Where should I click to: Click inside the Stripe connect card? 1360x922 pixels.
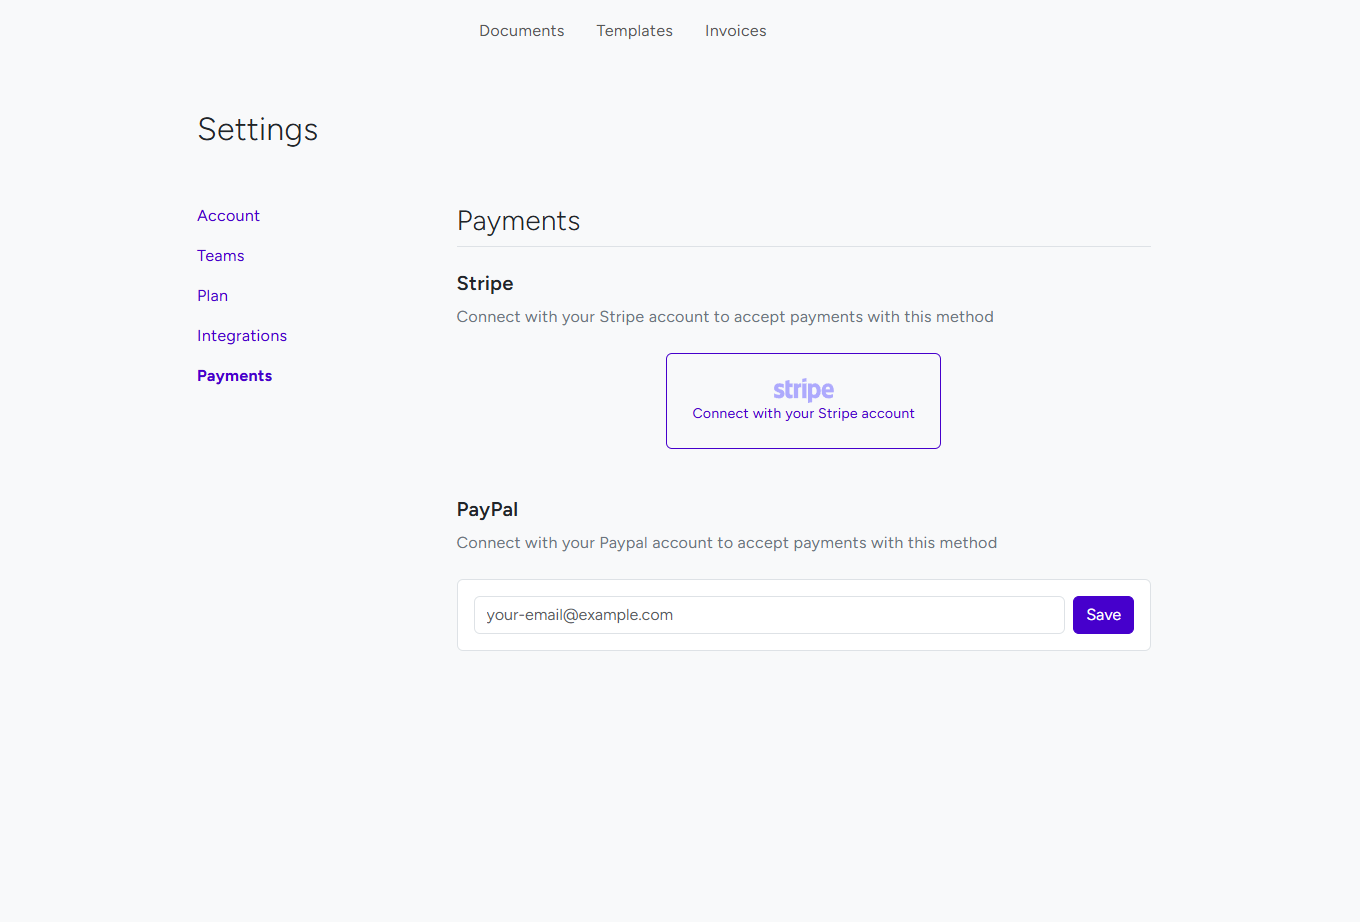(x=803, y=400)
